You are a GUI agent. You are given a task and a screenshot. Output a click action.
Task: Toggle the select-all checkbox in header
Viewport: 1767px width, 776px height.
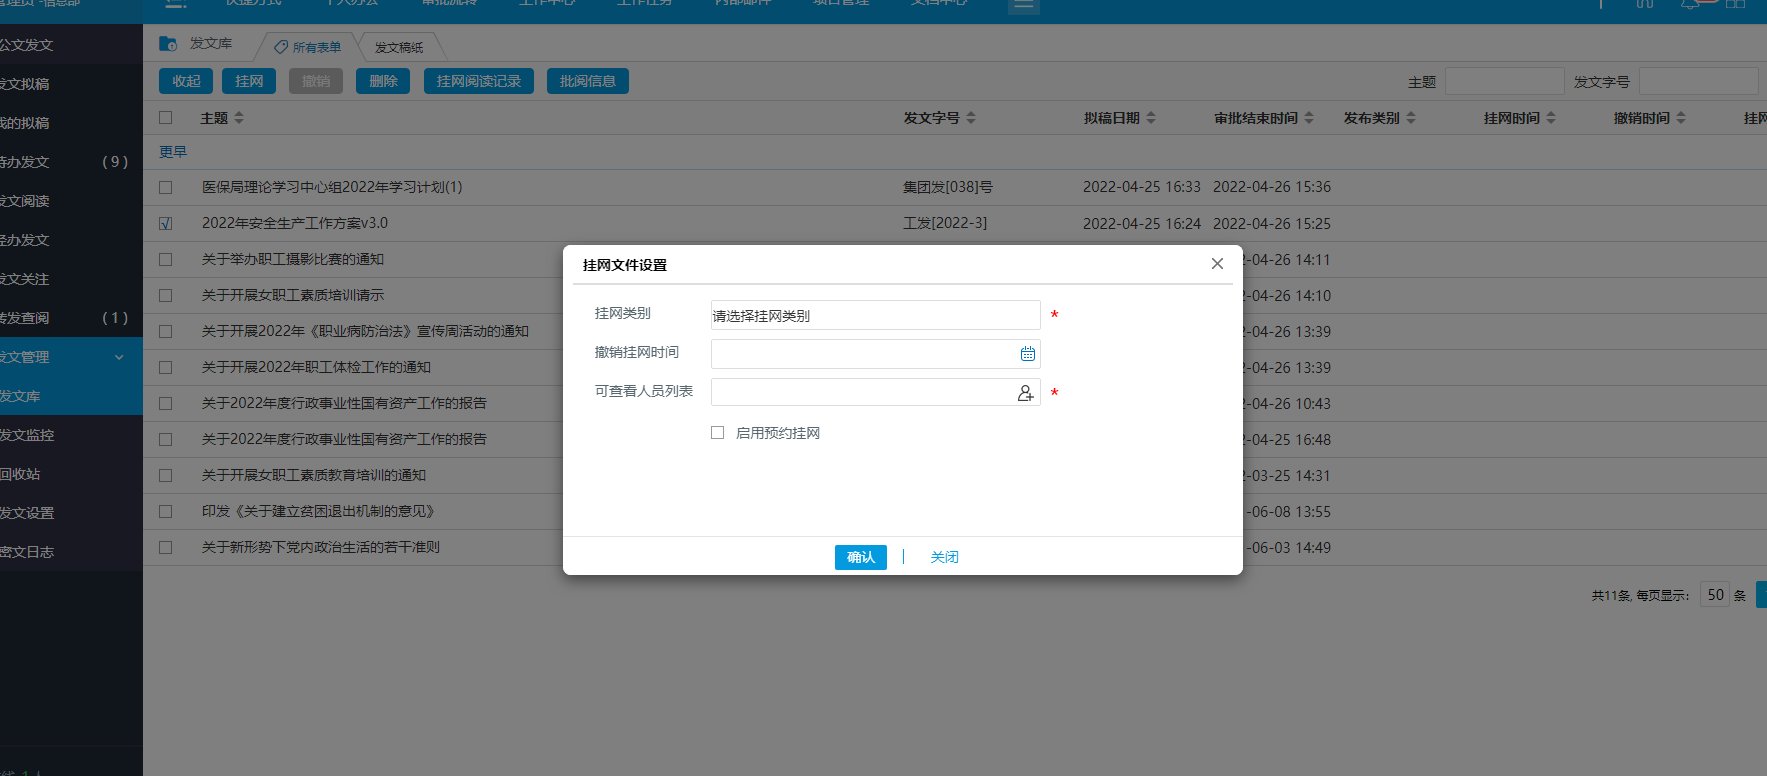[x=166, y=118]
